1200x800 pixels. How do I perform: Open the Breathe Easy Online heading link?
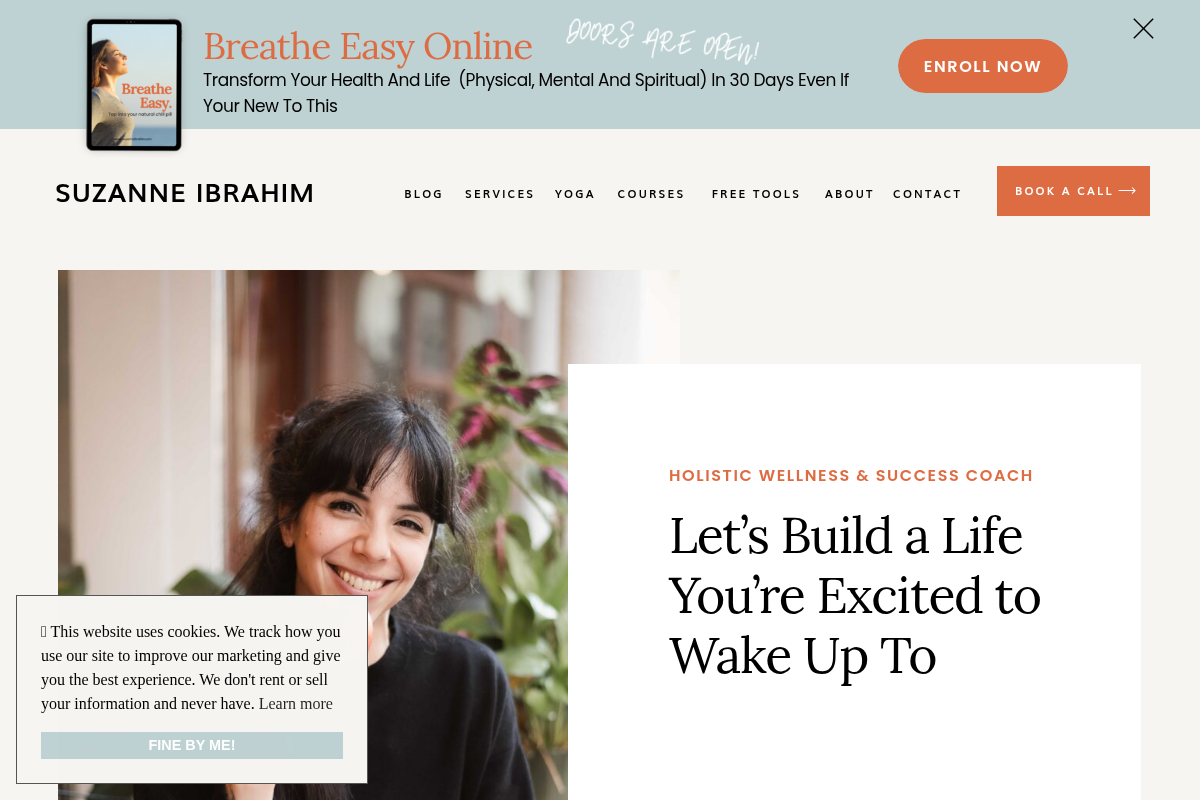pos(368,46)
